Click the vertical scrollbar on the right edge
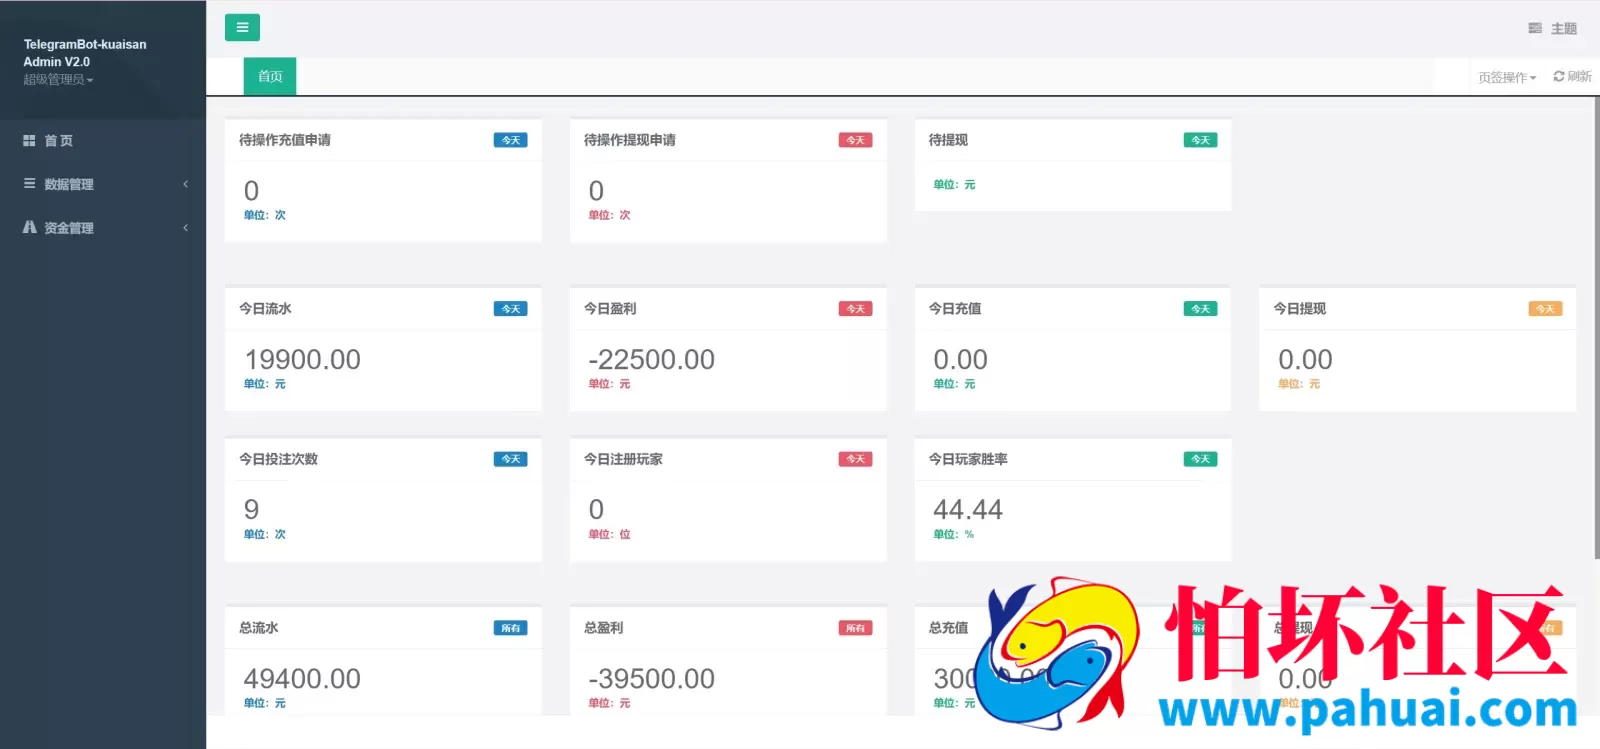The image size is (1600, 749). pyautogui.click(x=1596, y=328)
